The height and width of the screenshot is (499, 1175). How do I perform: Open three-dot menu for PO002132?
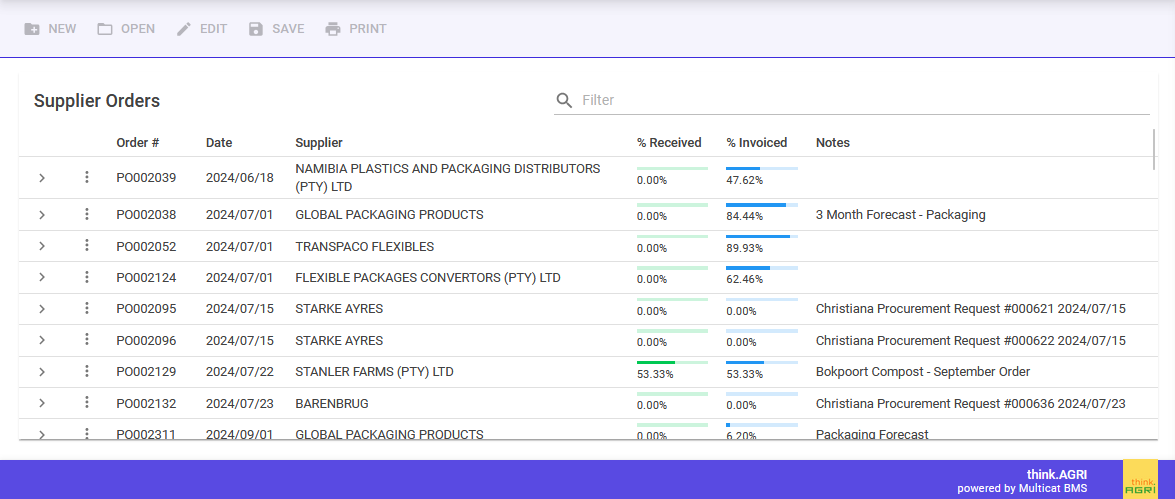point(87,402)
